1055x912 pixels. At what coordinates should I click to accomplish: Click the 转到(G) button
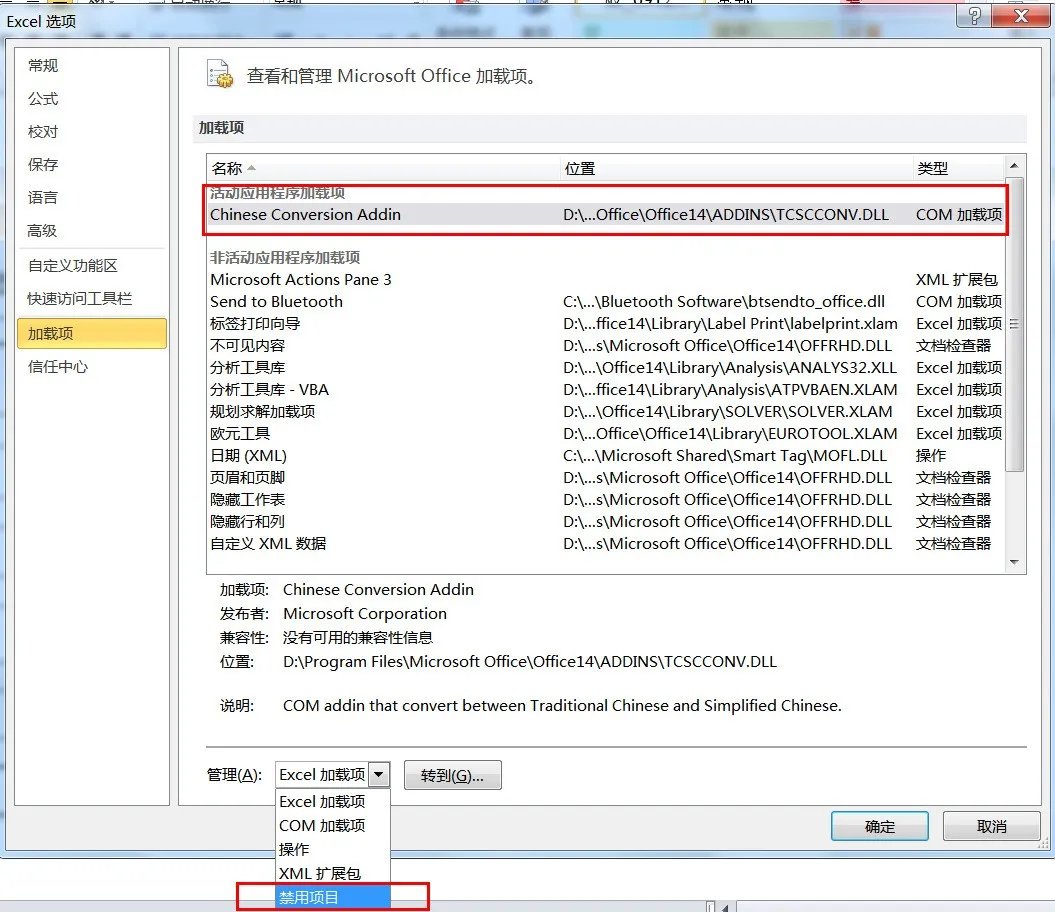click(452, 774)
